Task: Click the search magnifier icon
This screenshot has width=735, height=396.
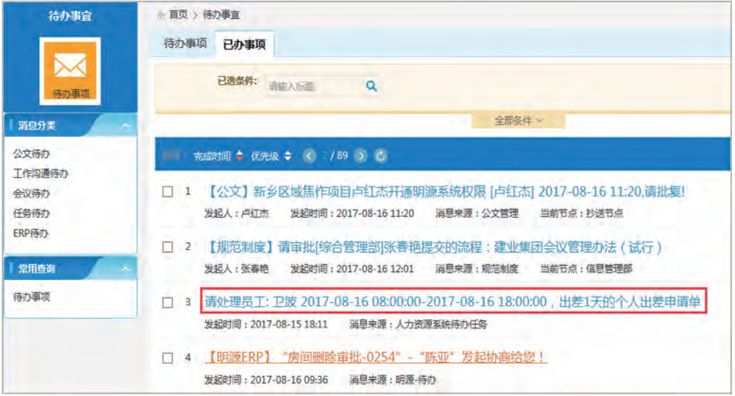Action: point(371,86)
